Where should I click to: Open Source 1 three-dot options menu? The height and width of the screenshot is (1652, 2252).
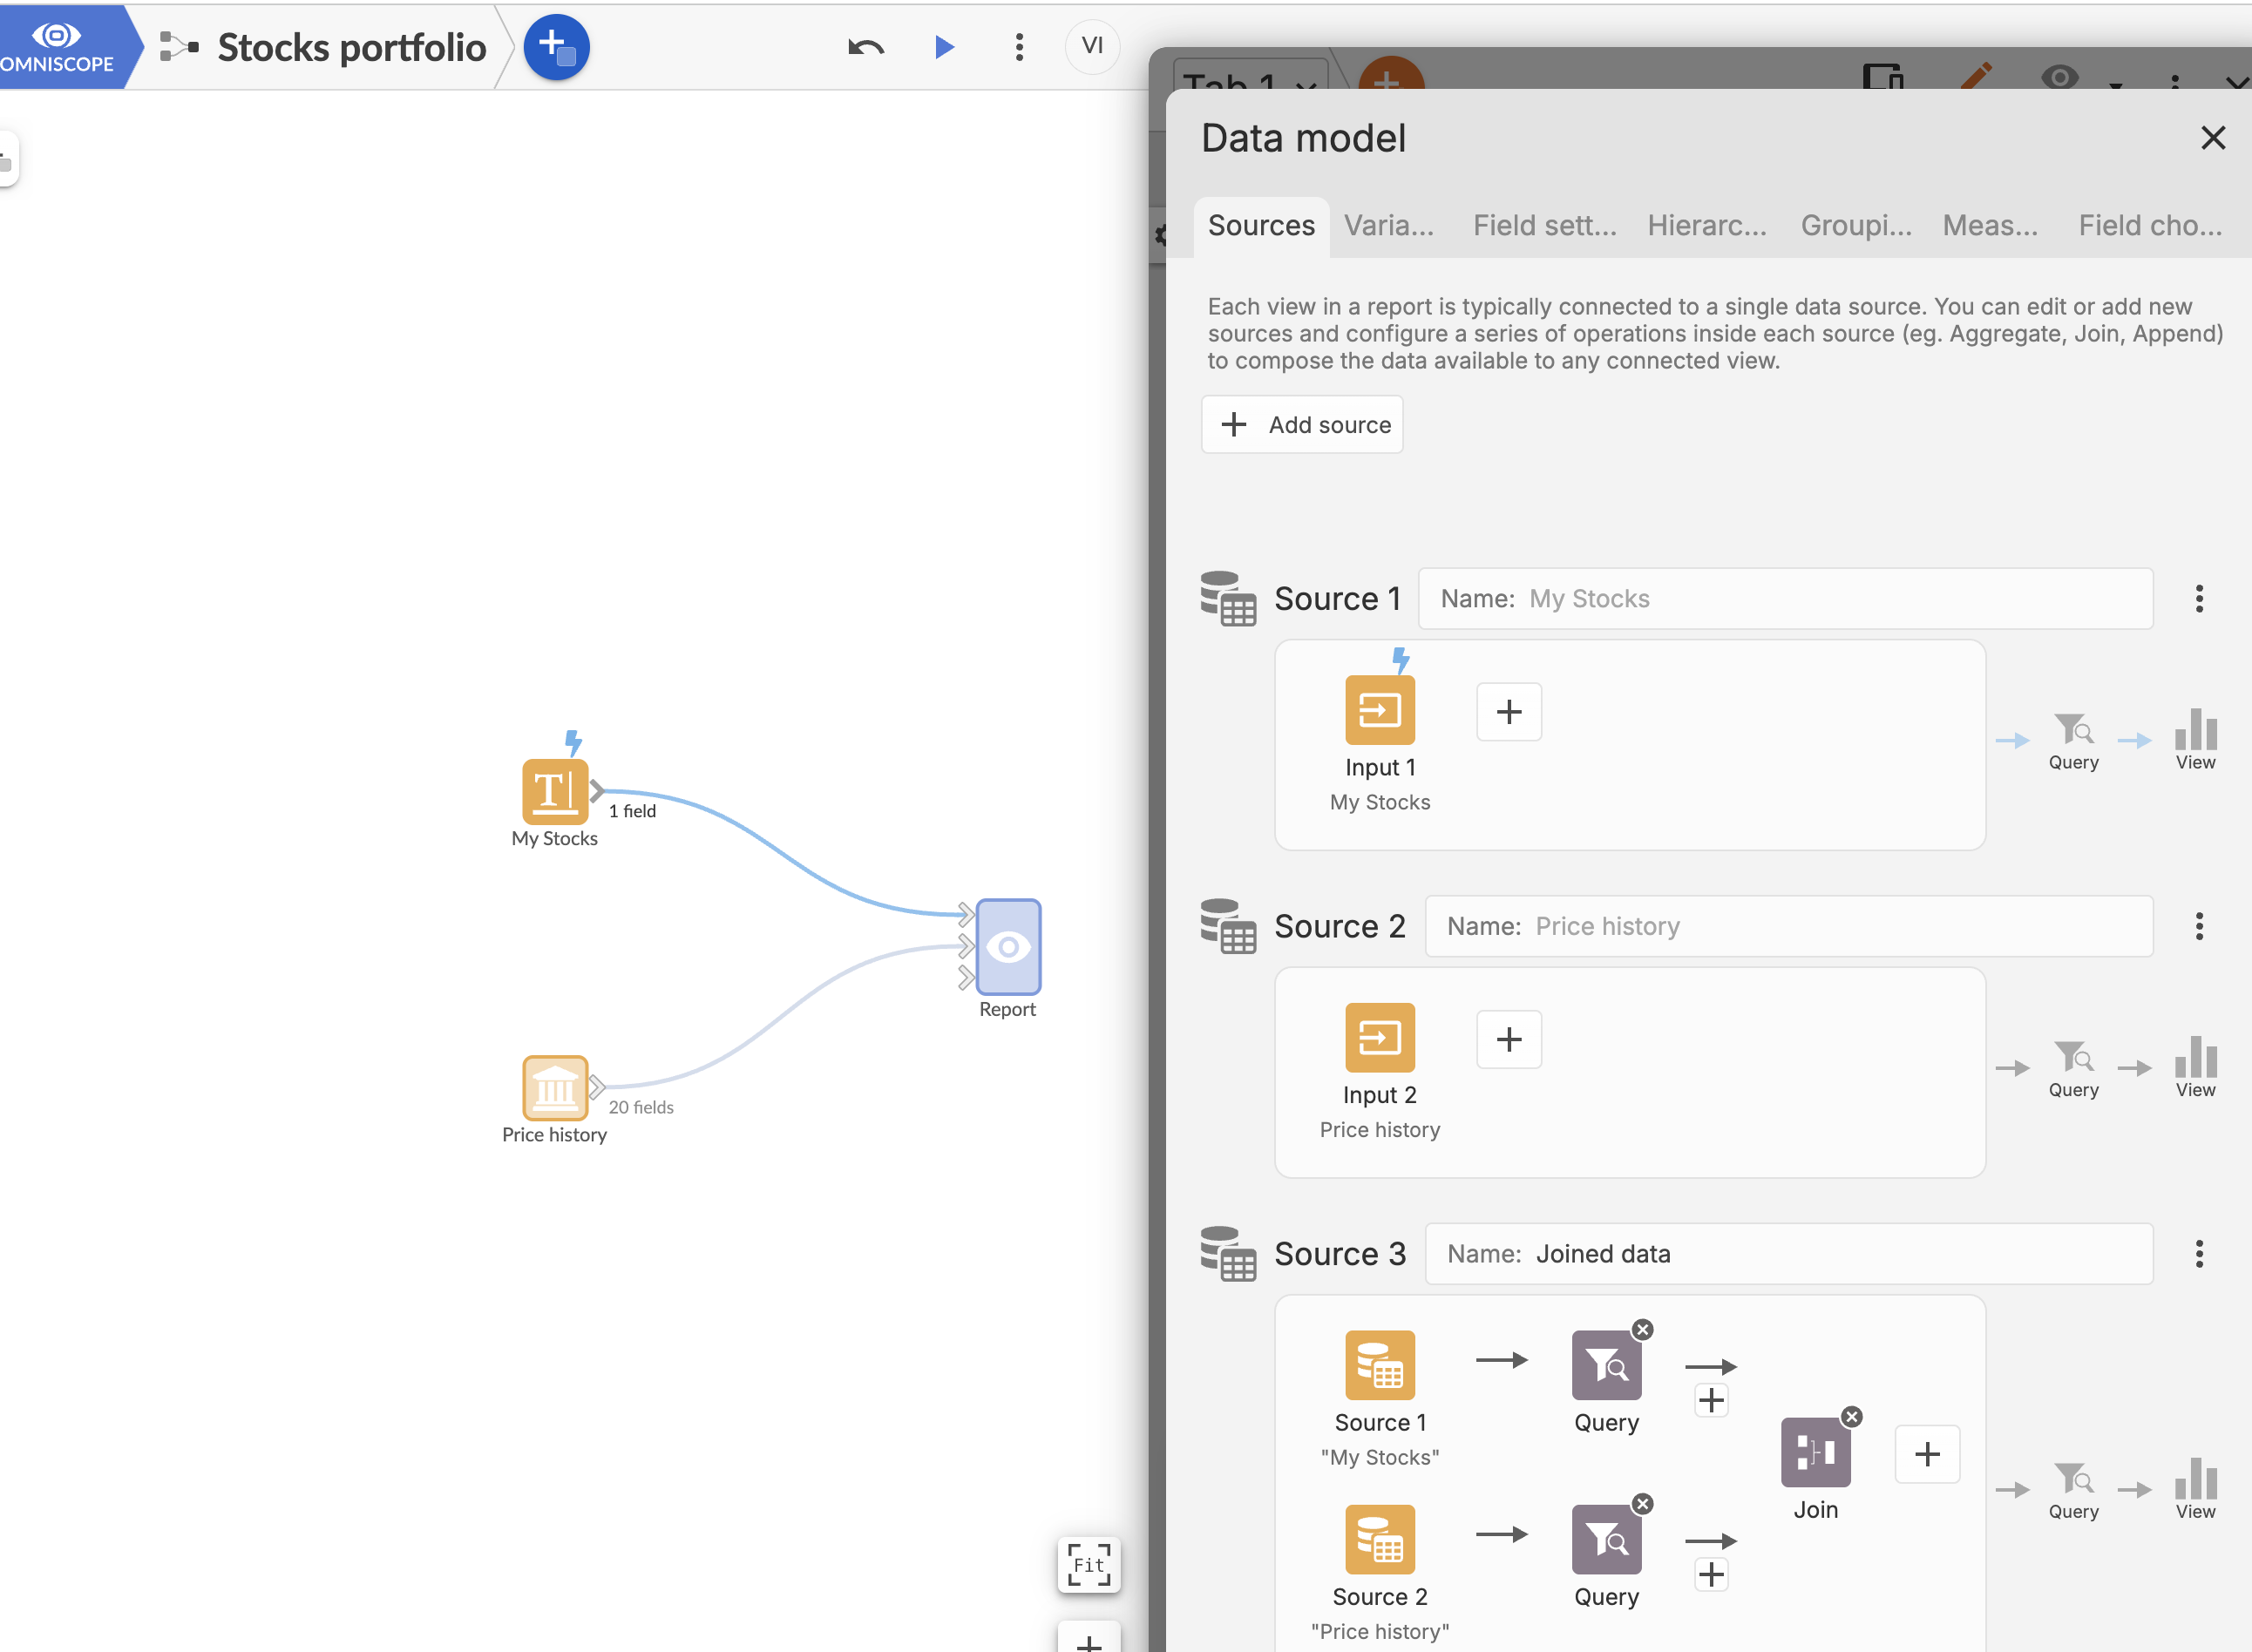(2198, 598)
